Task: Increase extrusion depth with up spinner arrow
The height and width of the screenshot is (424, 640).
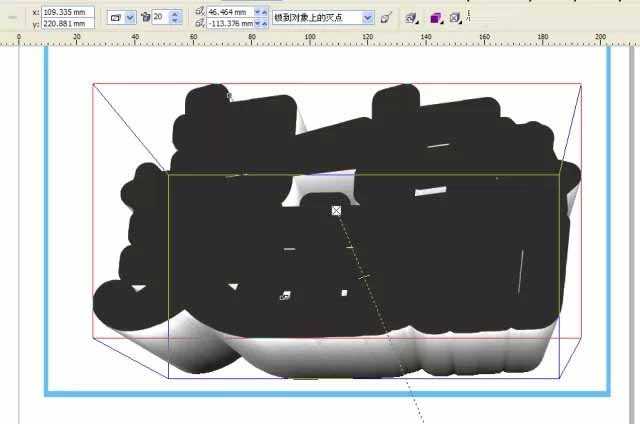Action: point(176,13)
